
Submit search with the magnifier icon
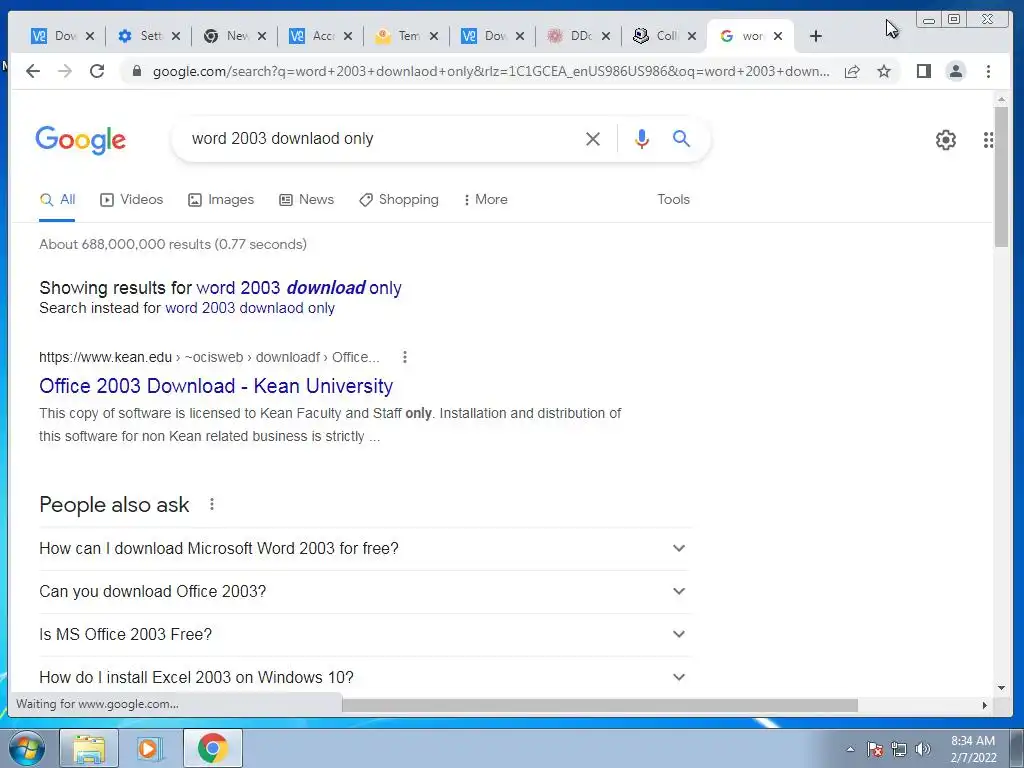click(681, 138)
